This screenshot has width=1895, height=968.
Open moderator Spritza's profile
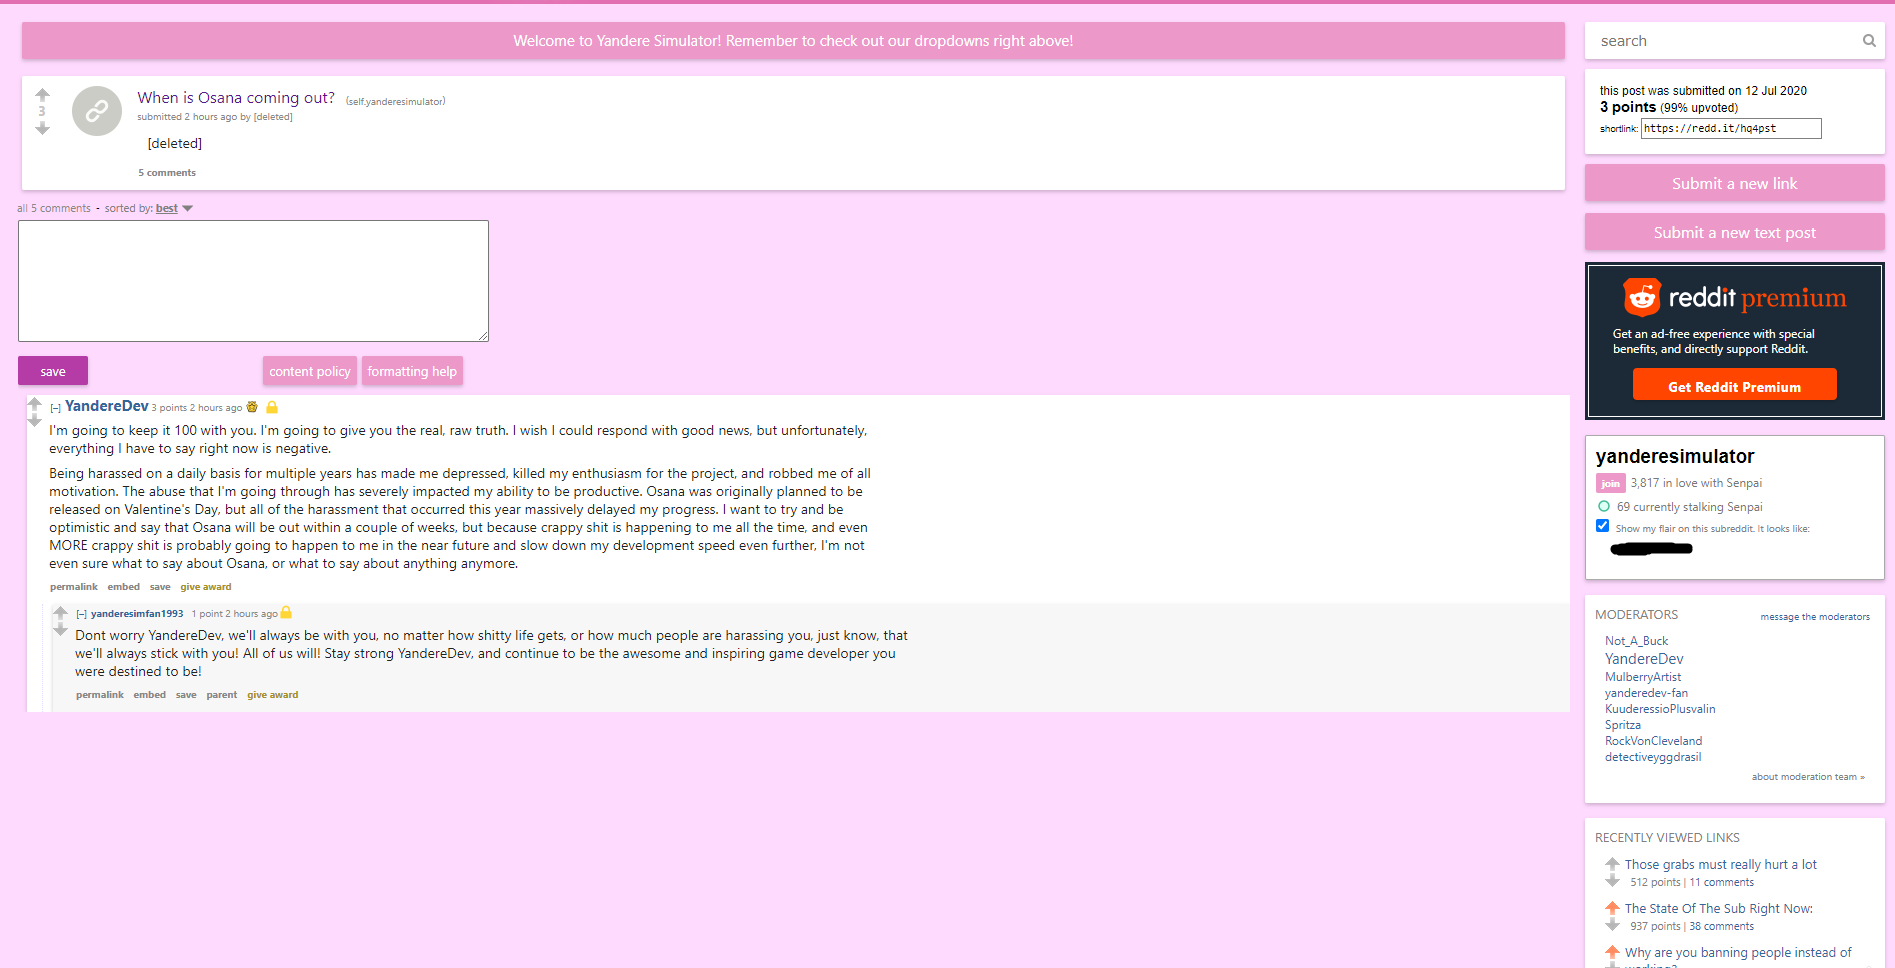point(1623,725)
